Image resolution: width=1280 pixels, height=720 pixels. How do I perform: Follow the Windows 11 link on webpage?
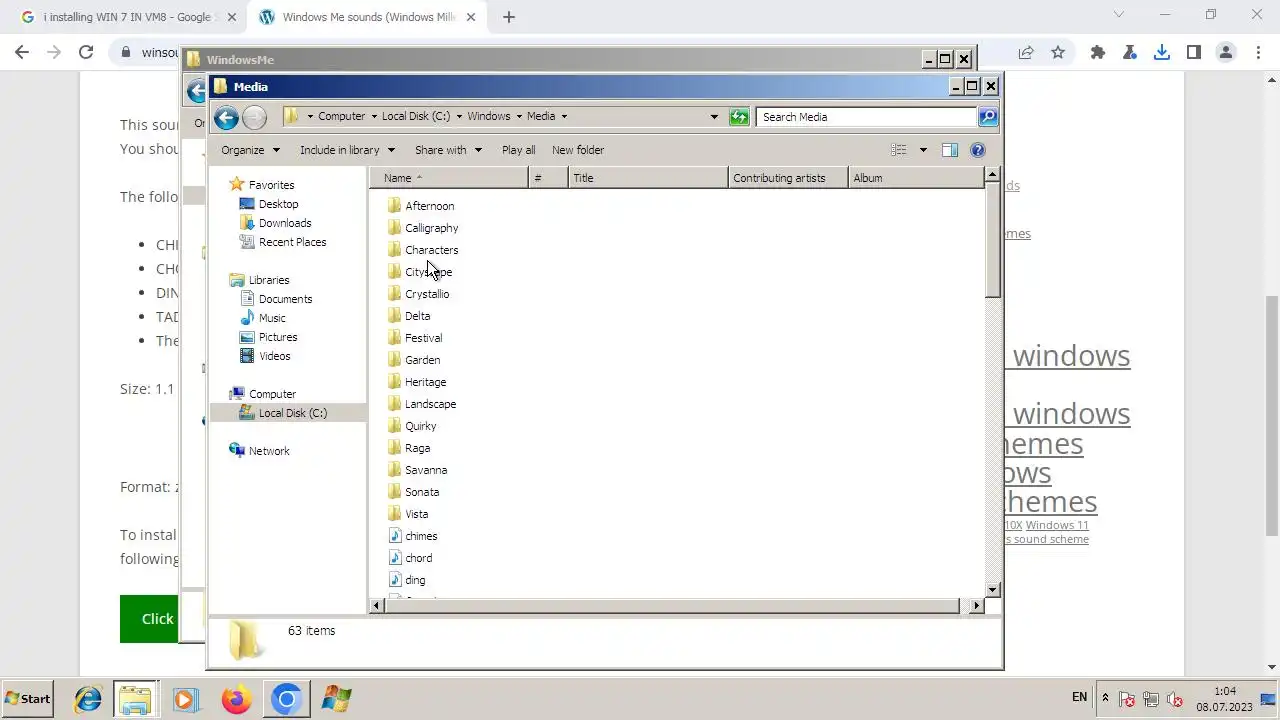tap(1057, 525)
